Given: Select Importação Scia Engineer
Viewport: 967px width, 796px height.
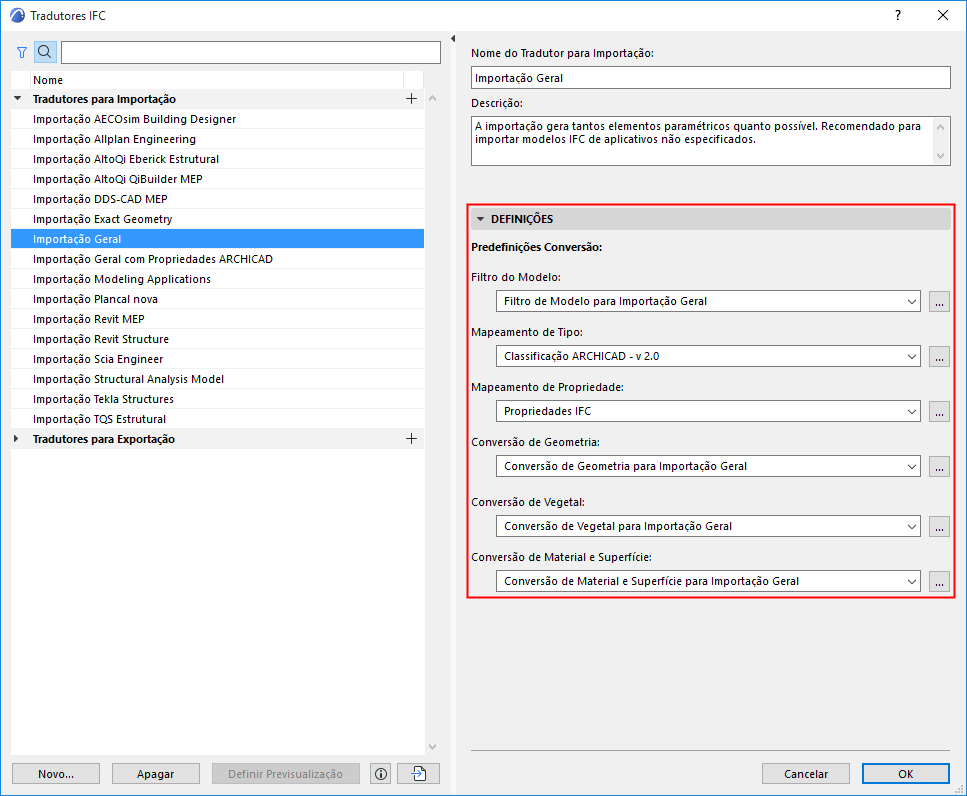Looking at the screenshot, I should pos(217,359).
